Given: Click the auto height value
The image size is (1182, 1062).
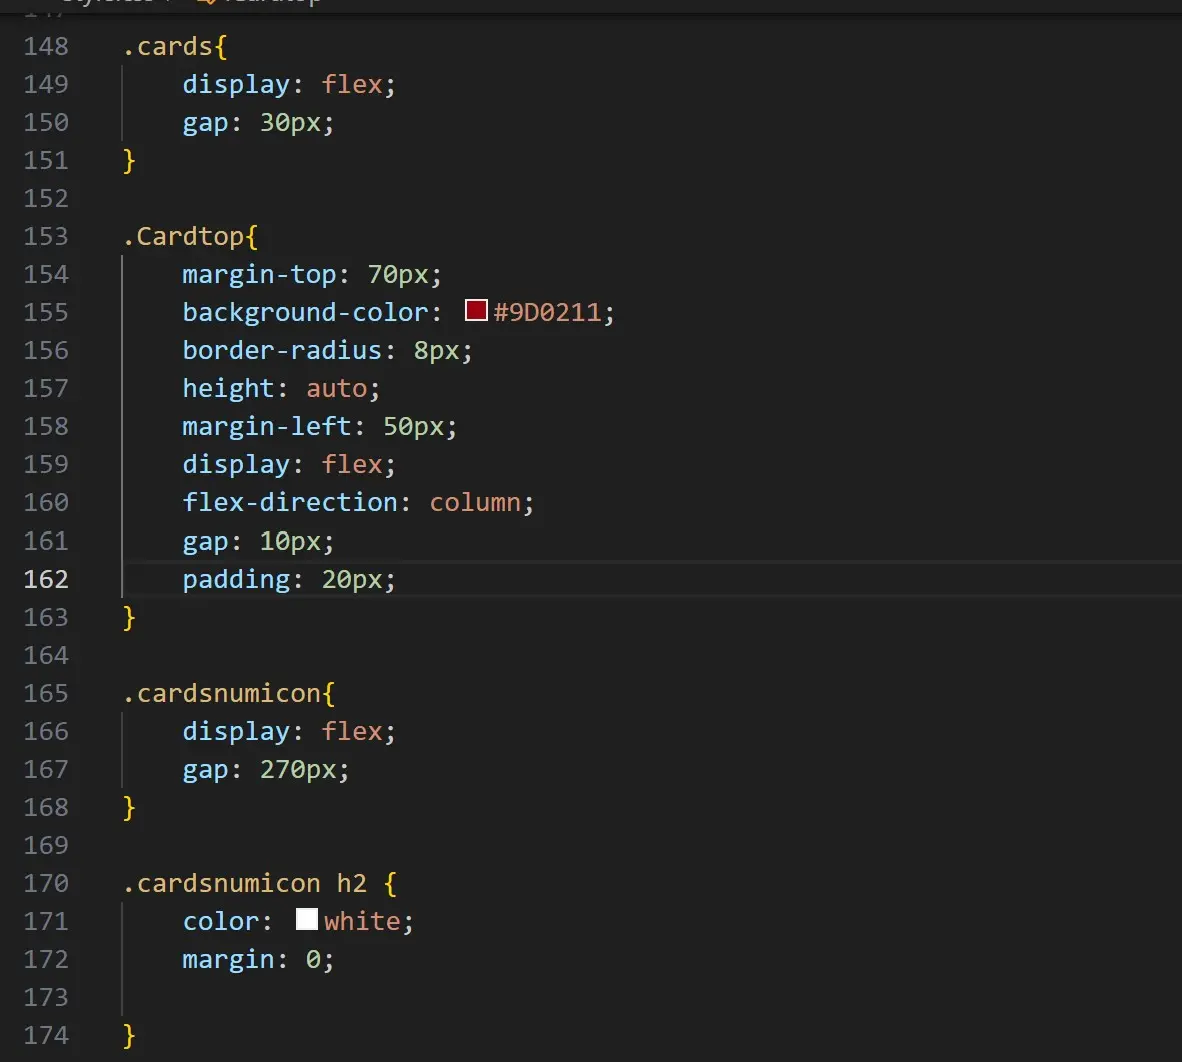Looking at the screenshot, I should click(336, 389).
